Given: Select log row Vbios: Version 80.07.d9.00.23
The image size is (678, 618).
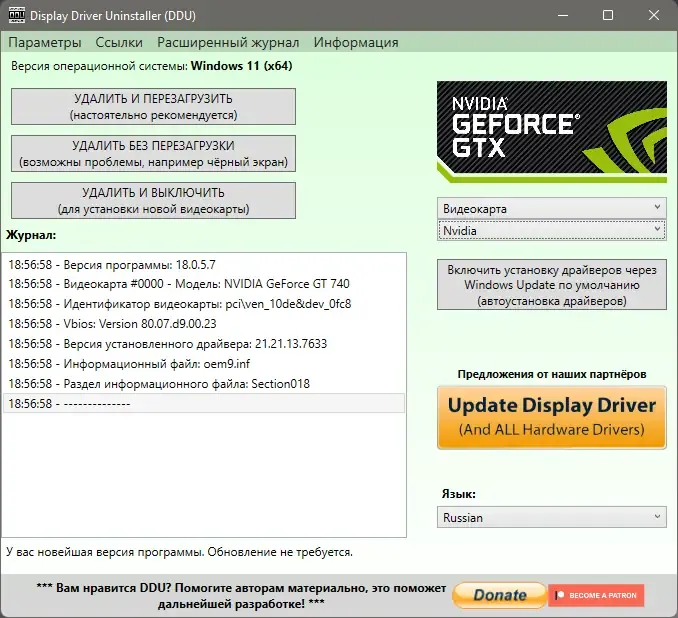Looking at the screenshot, I should (x=204, y=324).
